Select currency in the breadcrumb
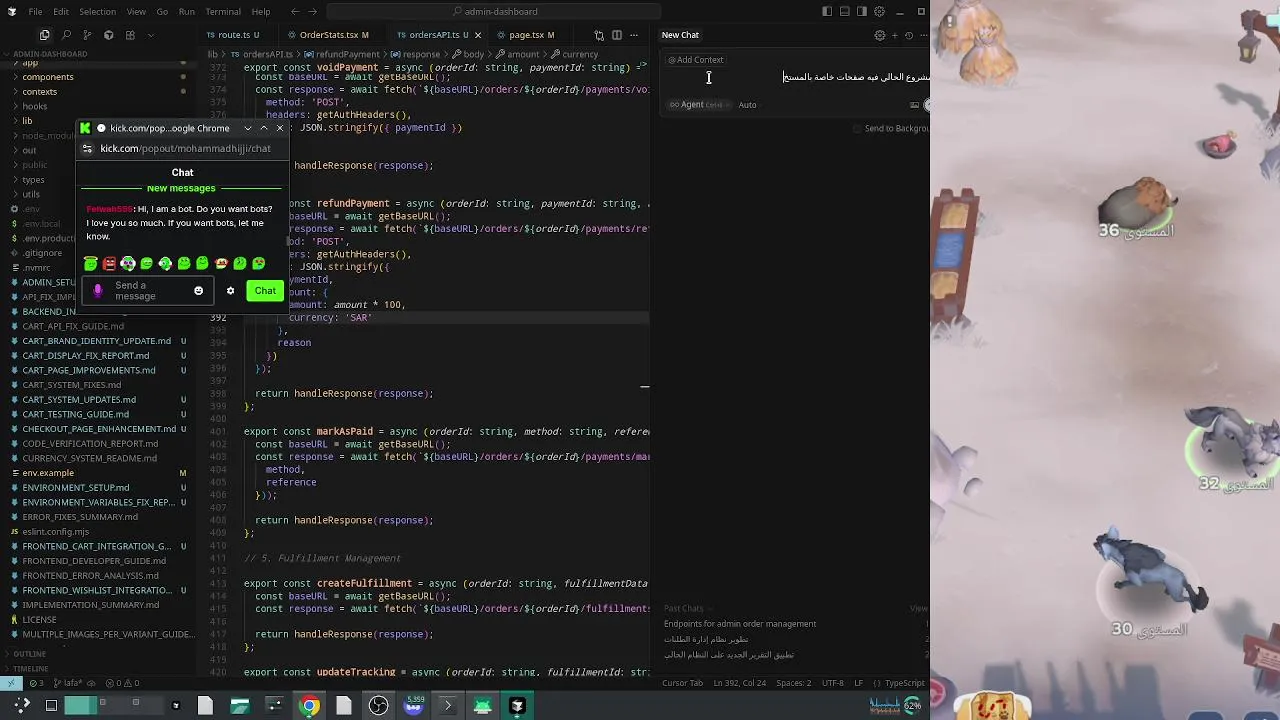Screen dimensions: 1280x720 (x=574, y=54)
